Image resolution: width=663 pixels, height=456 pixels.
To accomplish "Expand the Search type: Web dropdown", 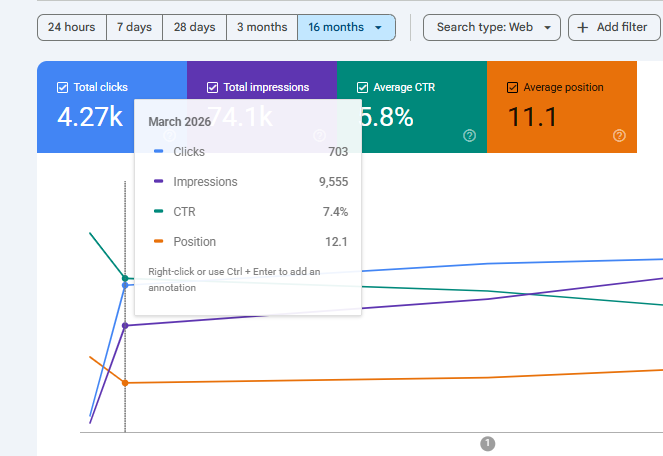I will (492, 27).
